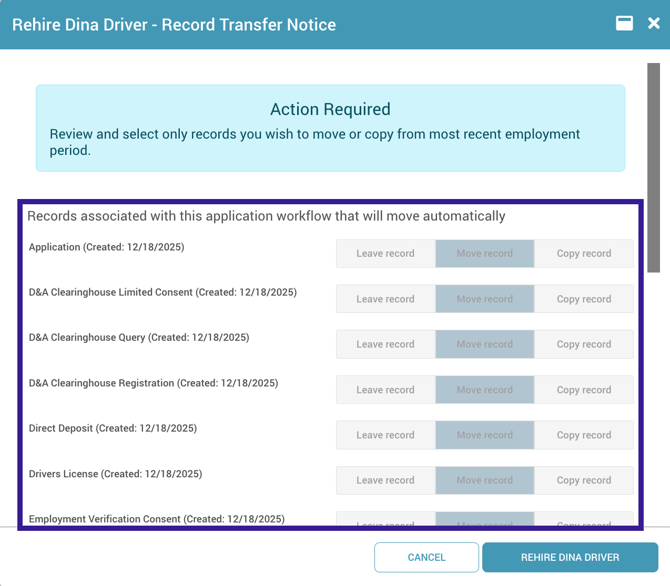Choose Leave record for D&A Clearinghouse Limited Consent

(x=385, y=299)
